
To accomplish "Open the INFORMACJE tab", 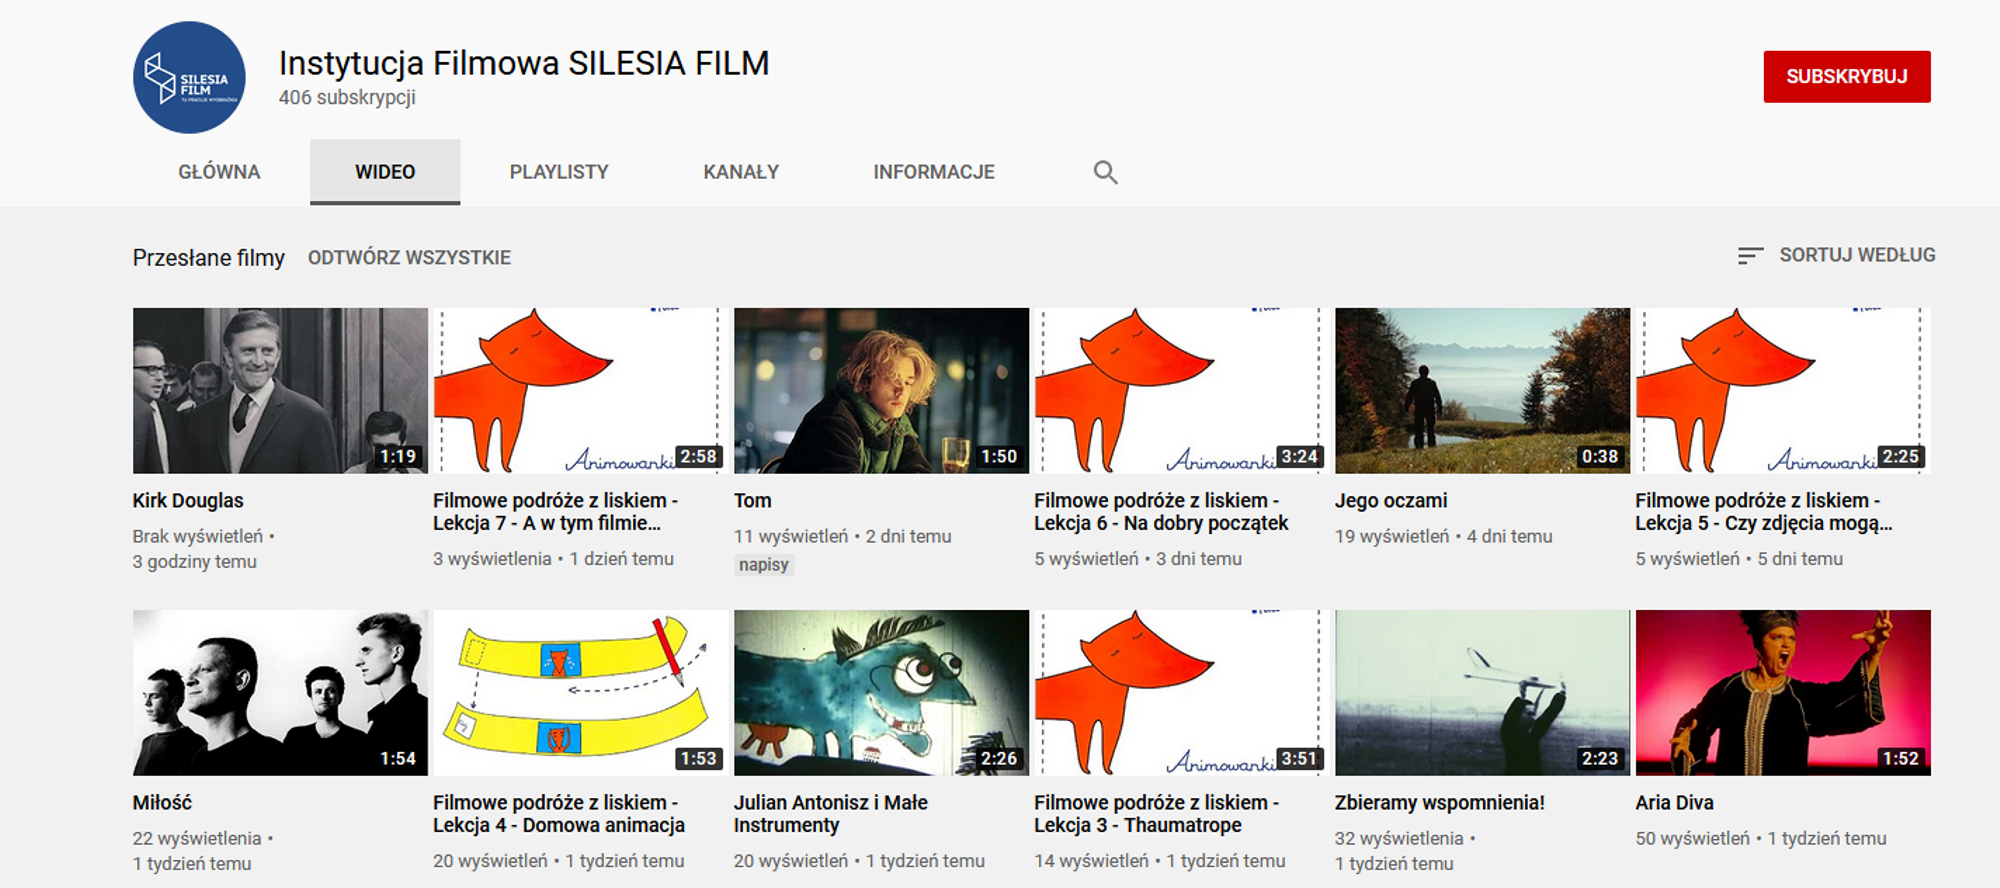I will click(x=934, y=172).
